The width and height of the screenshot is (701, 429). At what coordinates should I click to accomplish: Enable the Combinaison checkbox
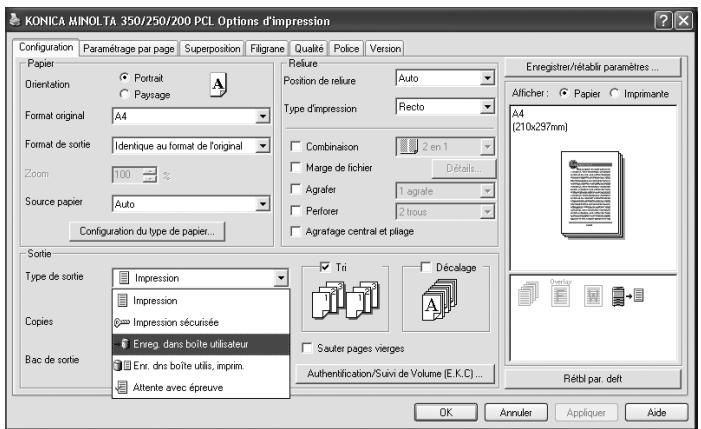click(x=296, y=146)
